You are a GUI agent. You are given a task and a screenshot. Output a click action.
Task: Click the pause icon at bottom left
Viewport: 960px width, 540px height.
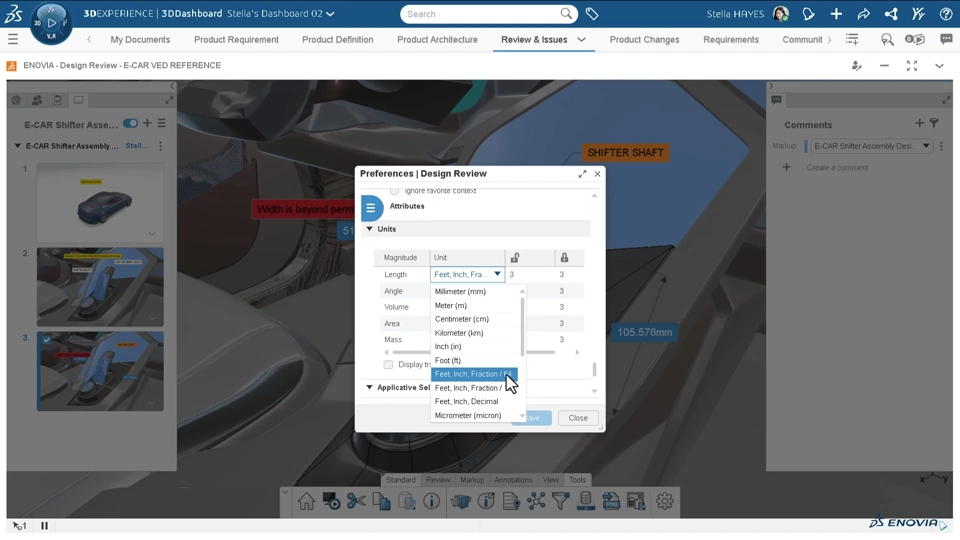[44, 525]
